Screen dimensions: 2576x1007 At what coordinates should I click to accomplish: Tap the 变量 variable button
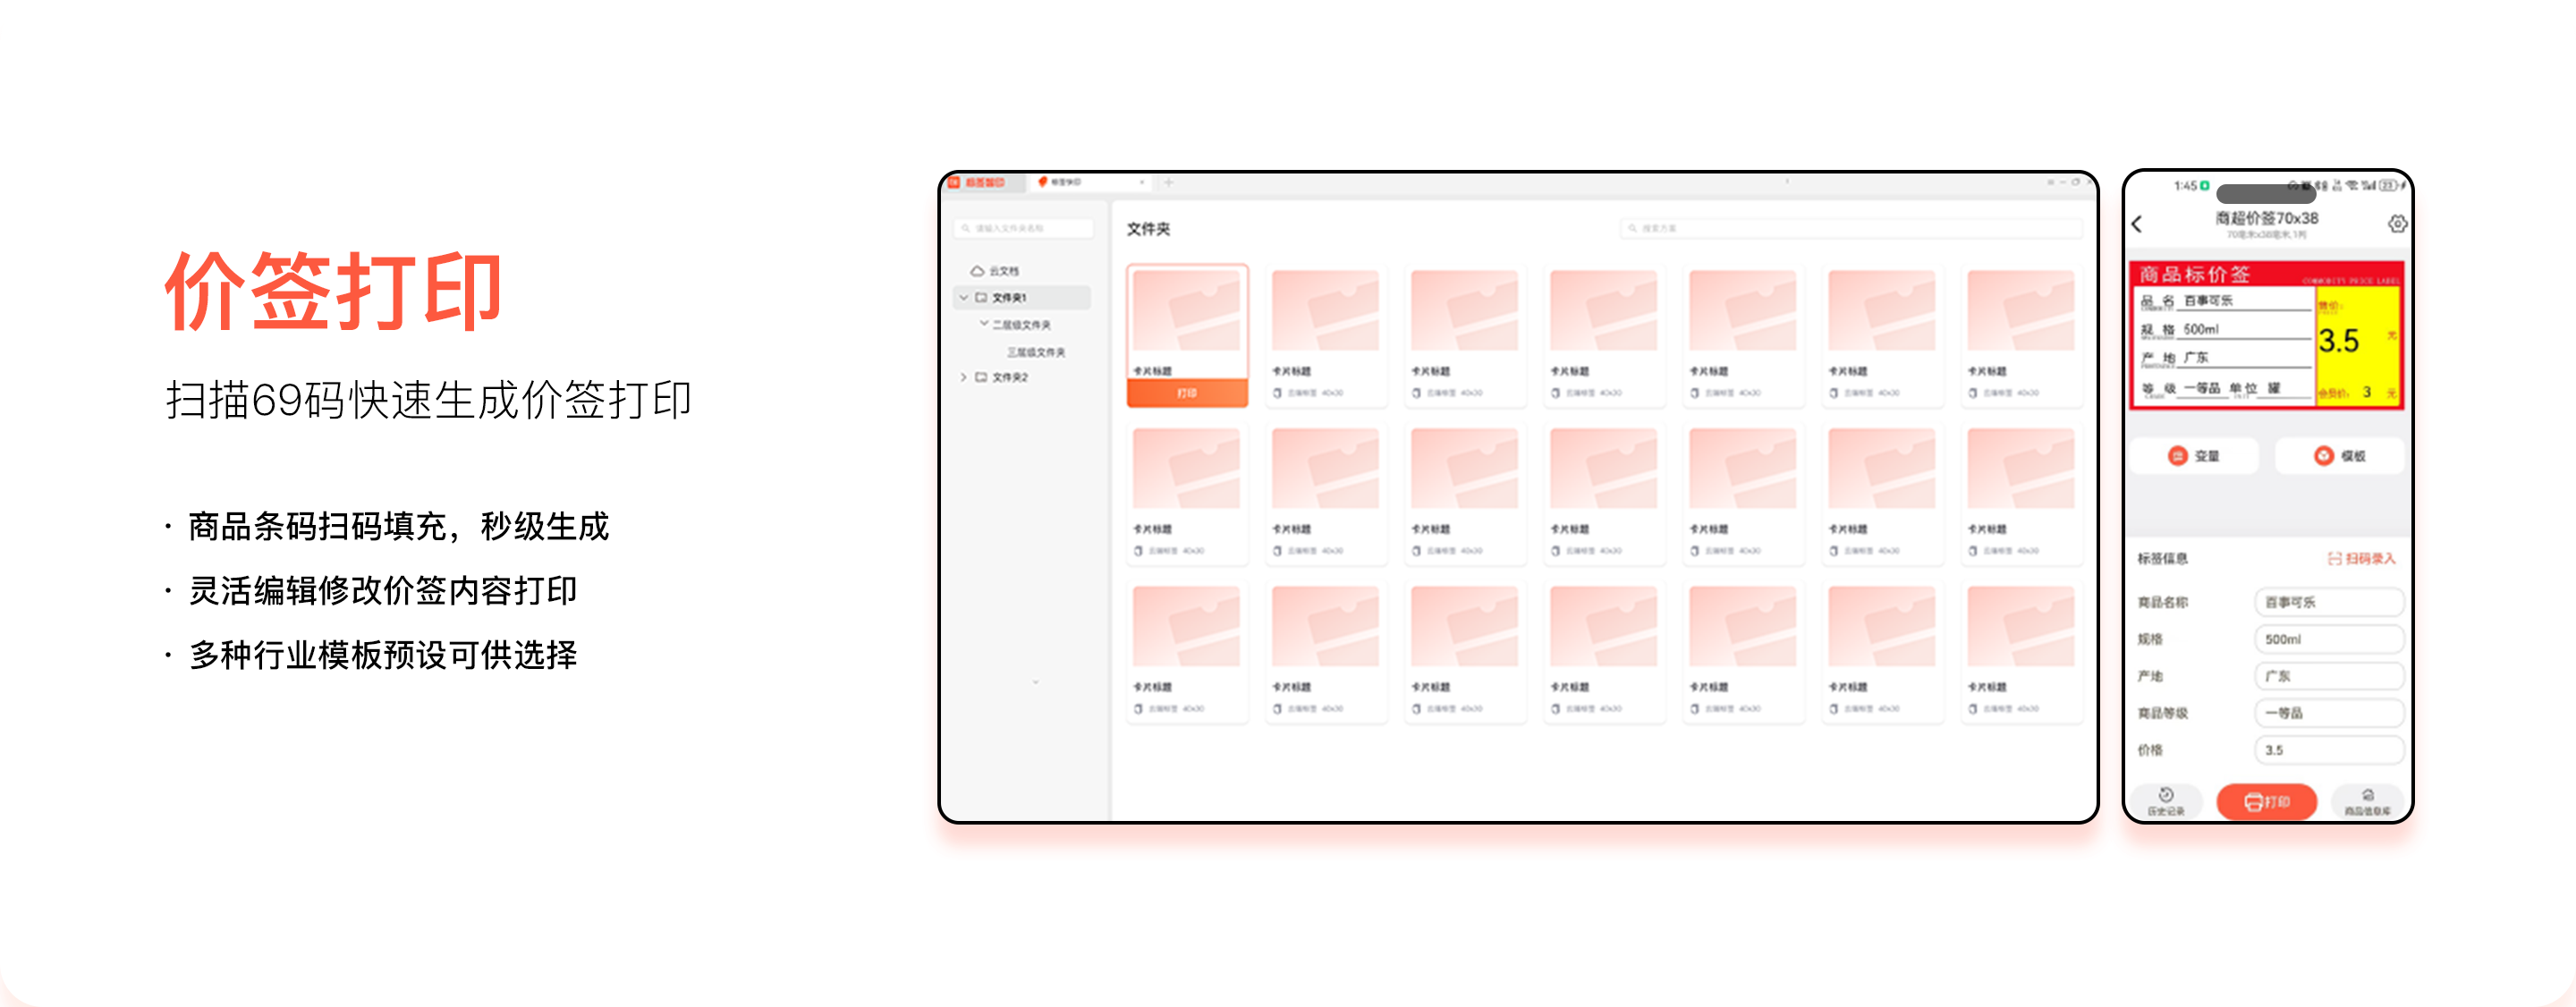[2194, 456]
